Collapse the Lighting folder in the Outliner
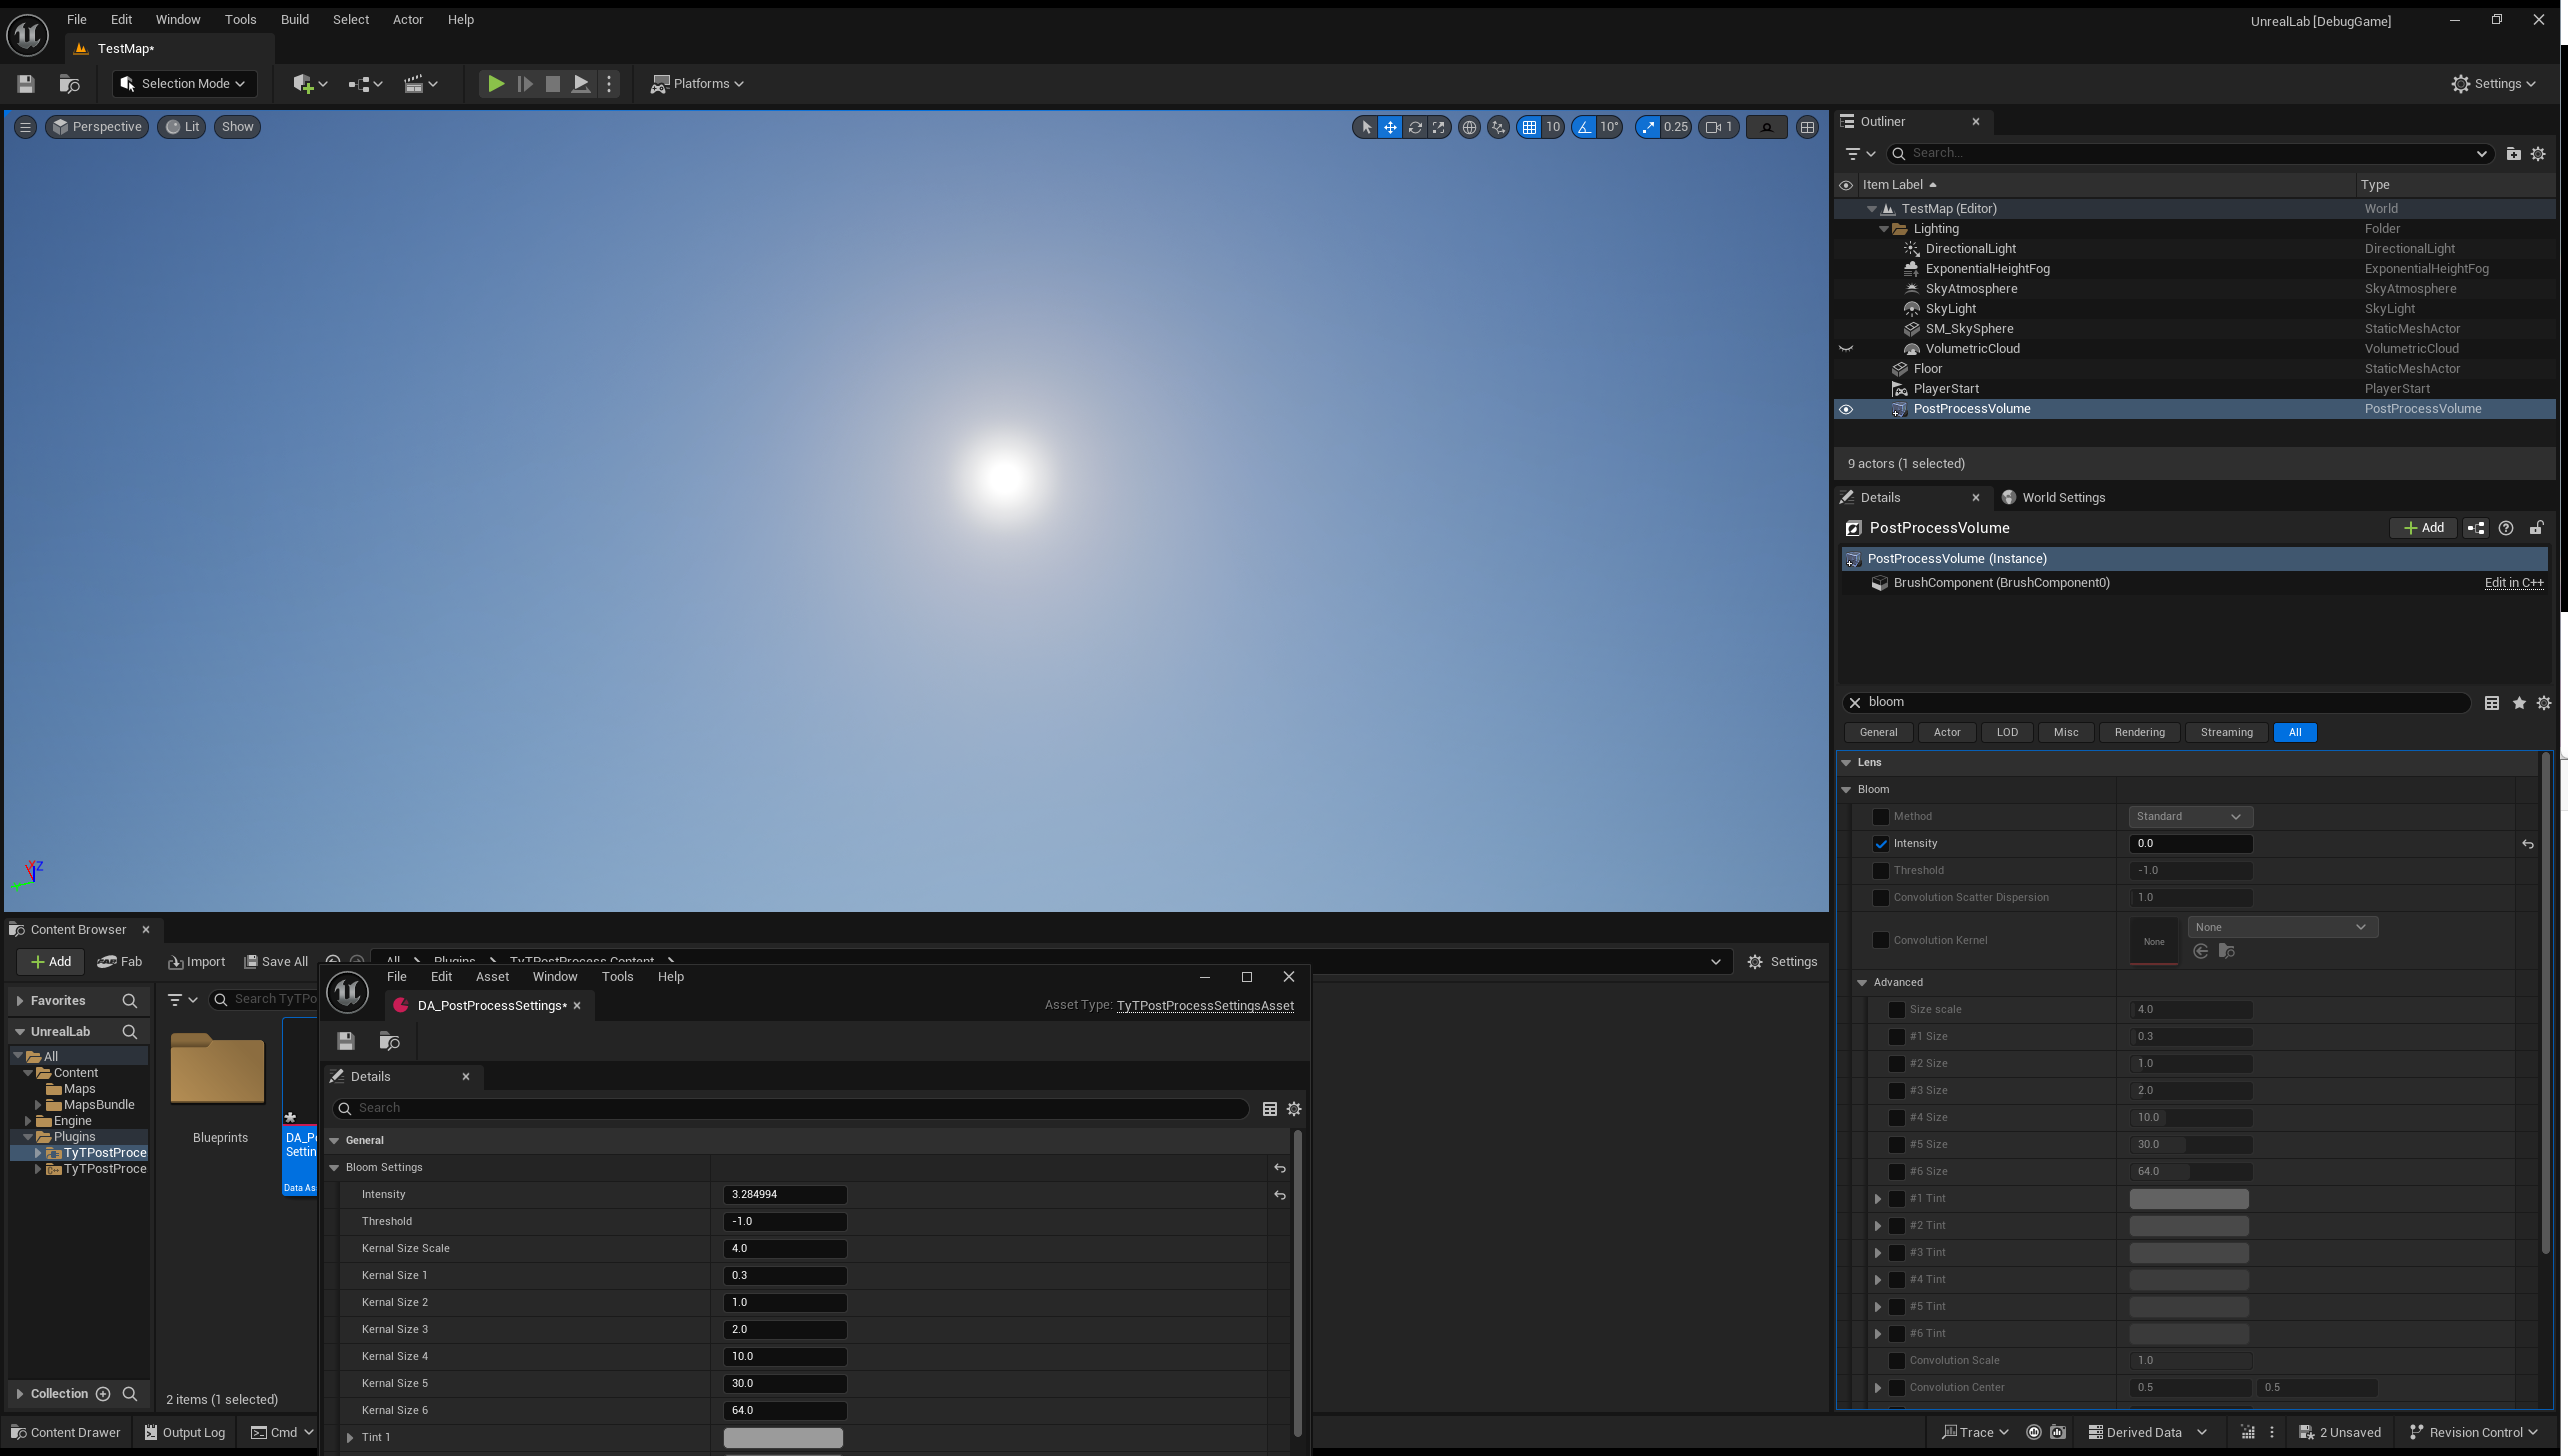Image resolution: width=2568 pixels, height=1456 pixels. pyautogui.click(x=1884, y=228)
